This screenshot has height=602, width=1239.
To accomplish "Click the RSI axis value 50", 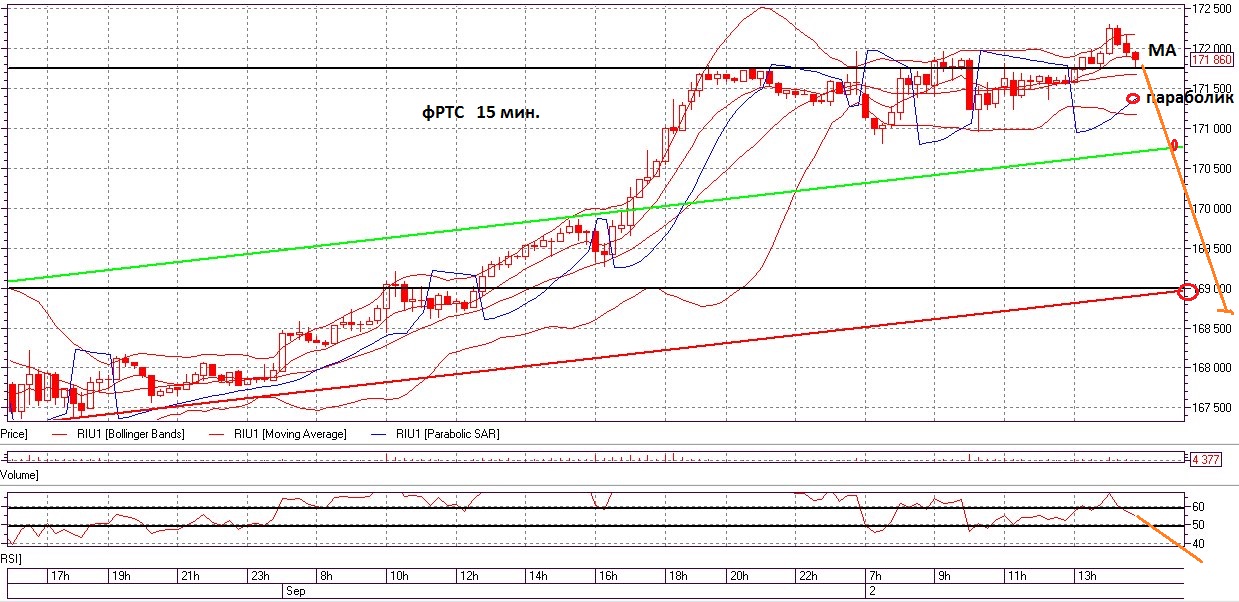I will point(1197,525).
